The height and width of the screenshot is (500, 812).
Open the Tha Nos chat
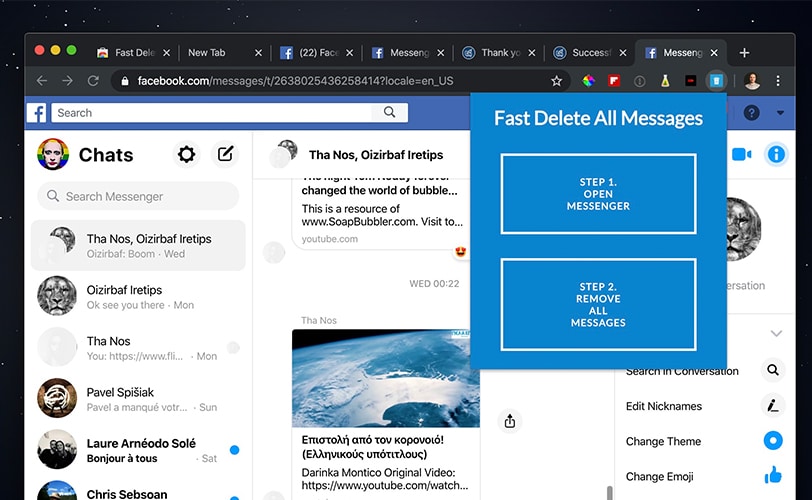point(138,348)
